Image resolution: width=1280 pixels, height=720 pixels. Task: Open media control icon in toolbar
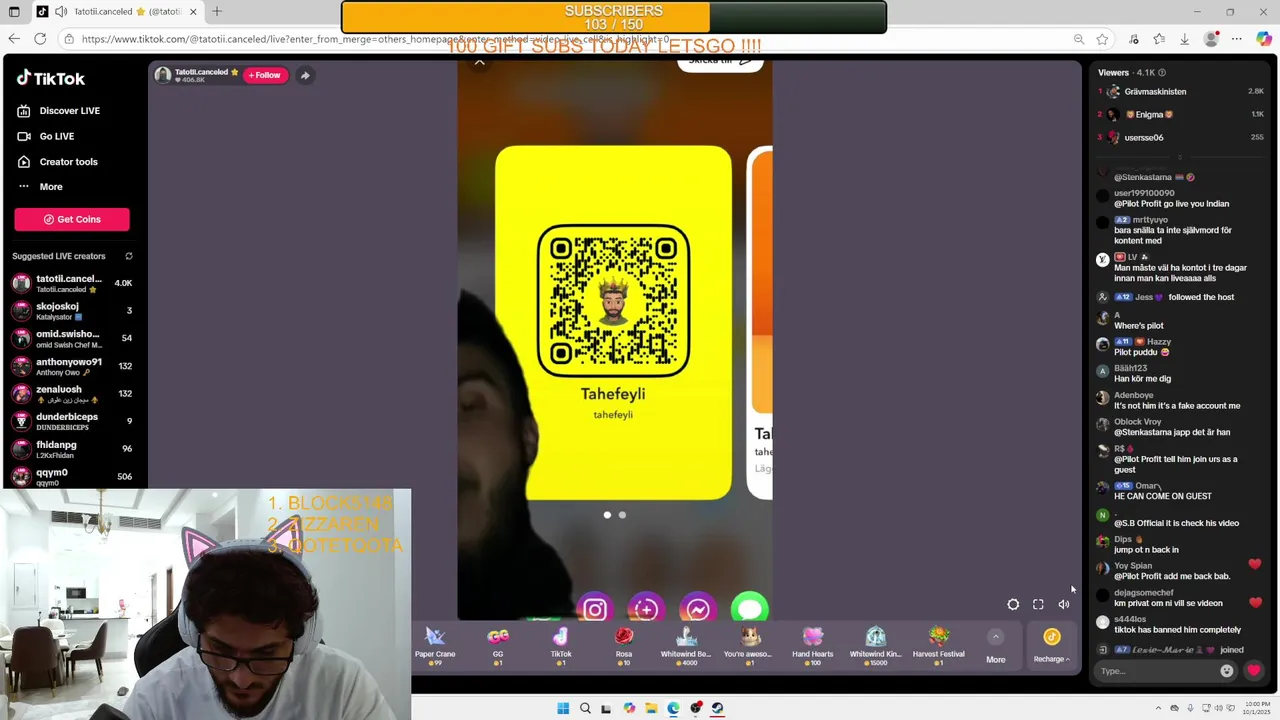coord(1133,39)
